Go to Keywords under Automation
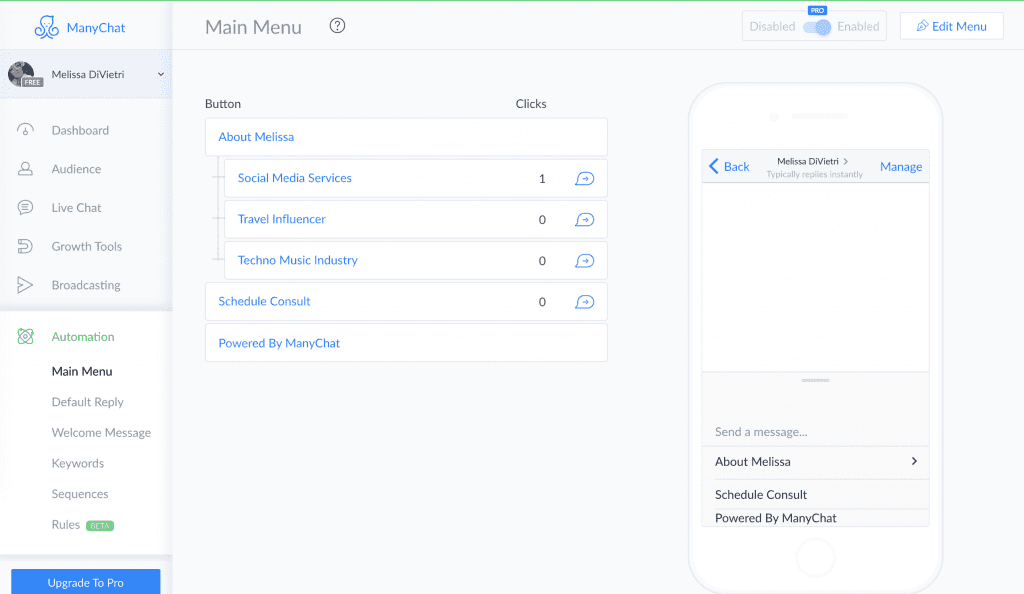Screen dimensions: 1024x594 pyautogui.click(x=77, y=463)
